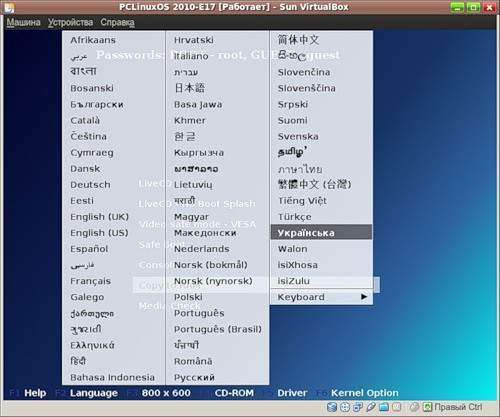Select Suomi language entry

click(x=293, y=120)
